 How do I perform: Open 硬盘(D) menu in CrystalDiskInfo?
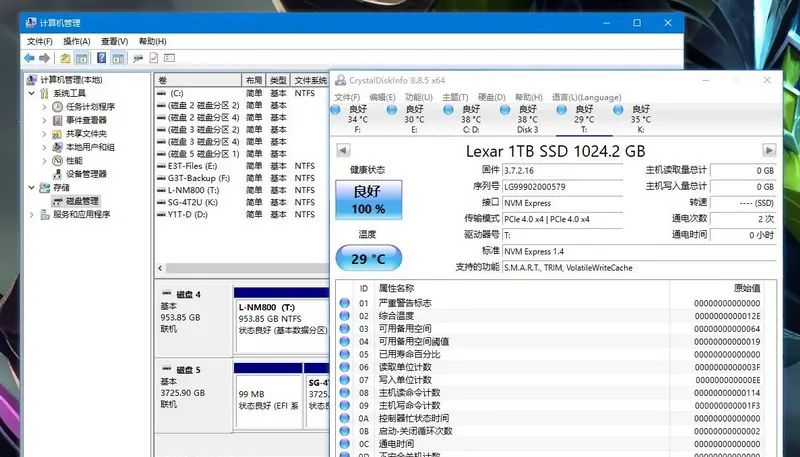pyautogui.click(x=491, y=97)
